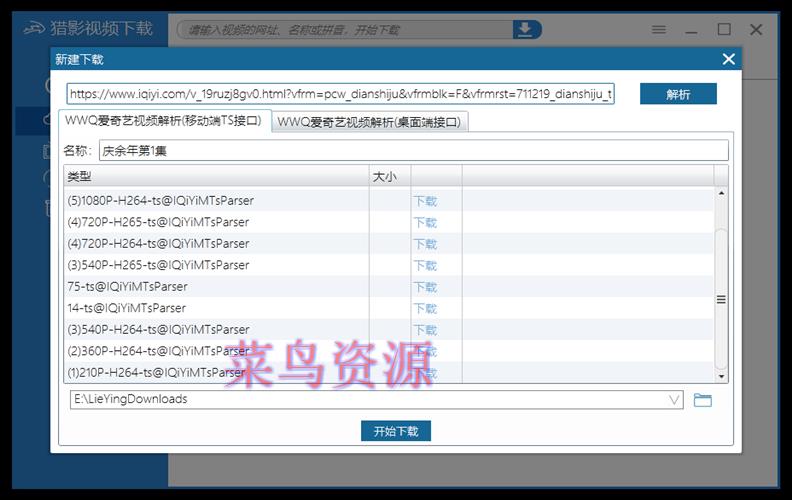Viewport: 792px width, 500px height.
Task: Maximize the 猎影视频下载 main window
Action: click(x=724, y=29)
